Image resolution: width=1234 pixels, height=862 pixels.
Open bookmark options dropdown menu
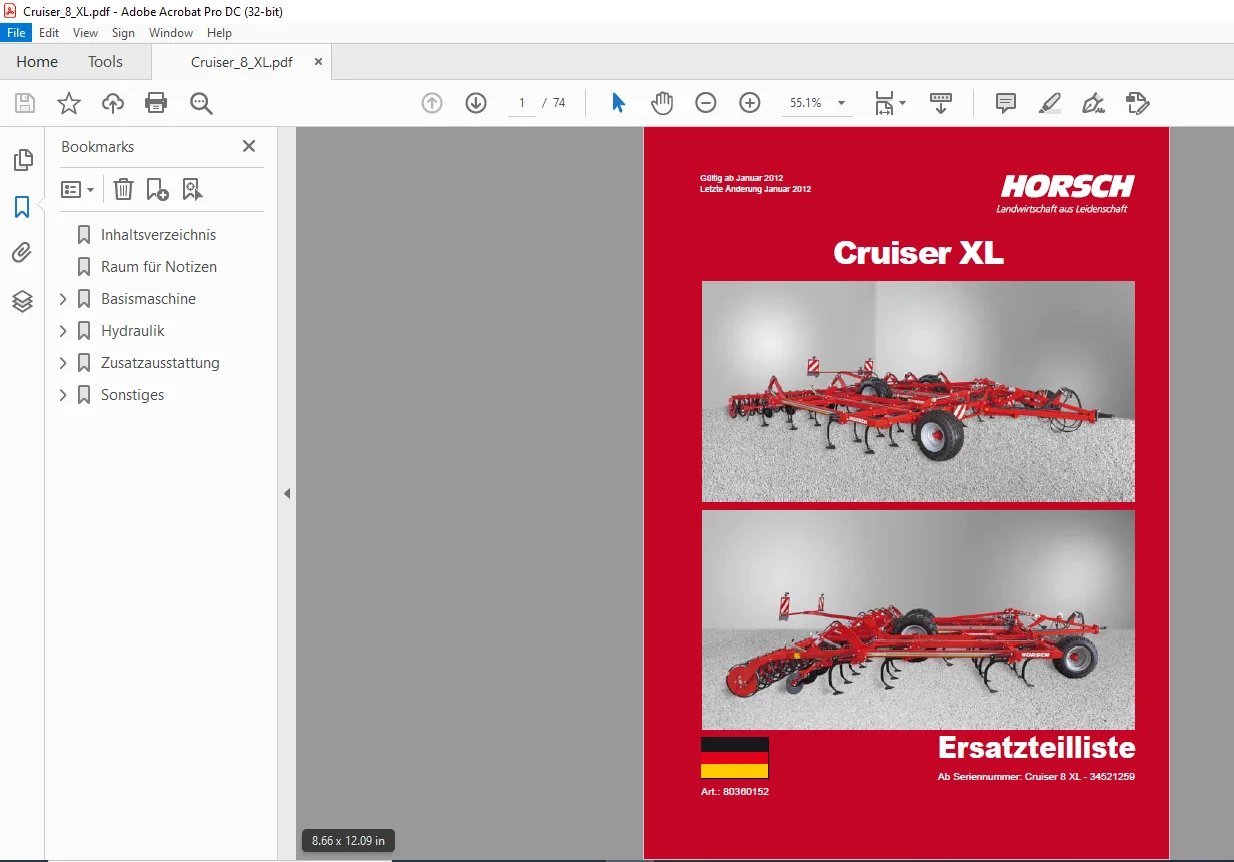[77, 189]
